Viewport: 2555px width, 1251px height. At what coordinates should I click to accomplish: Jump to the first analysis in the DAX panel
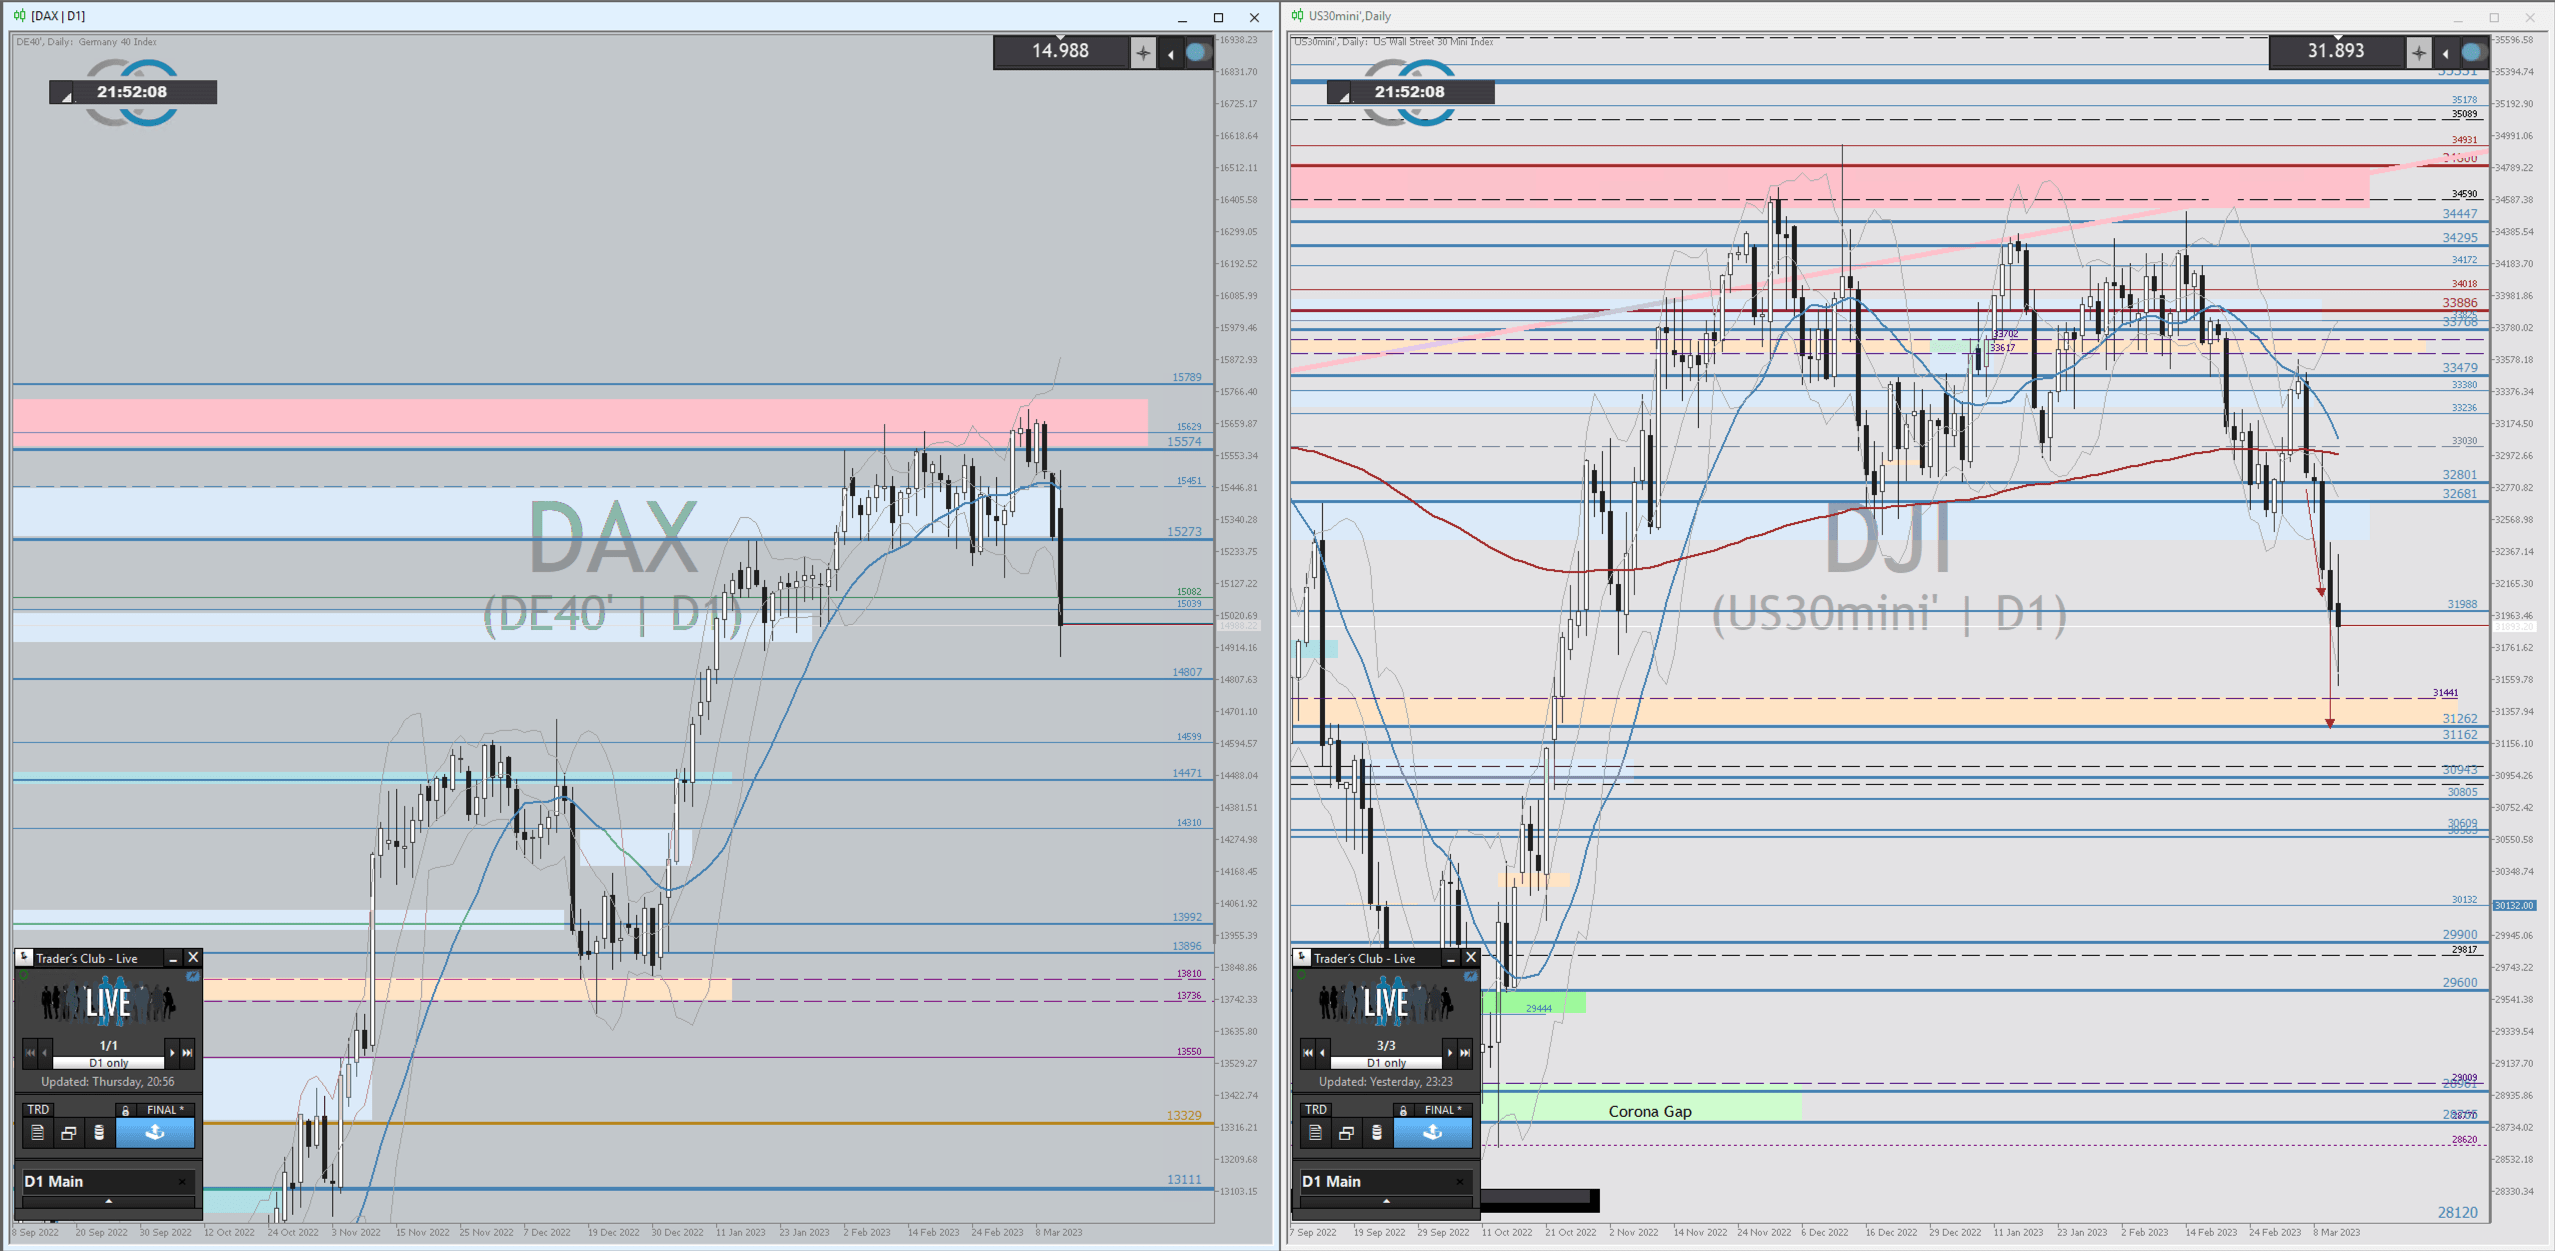coord(30,1052)
